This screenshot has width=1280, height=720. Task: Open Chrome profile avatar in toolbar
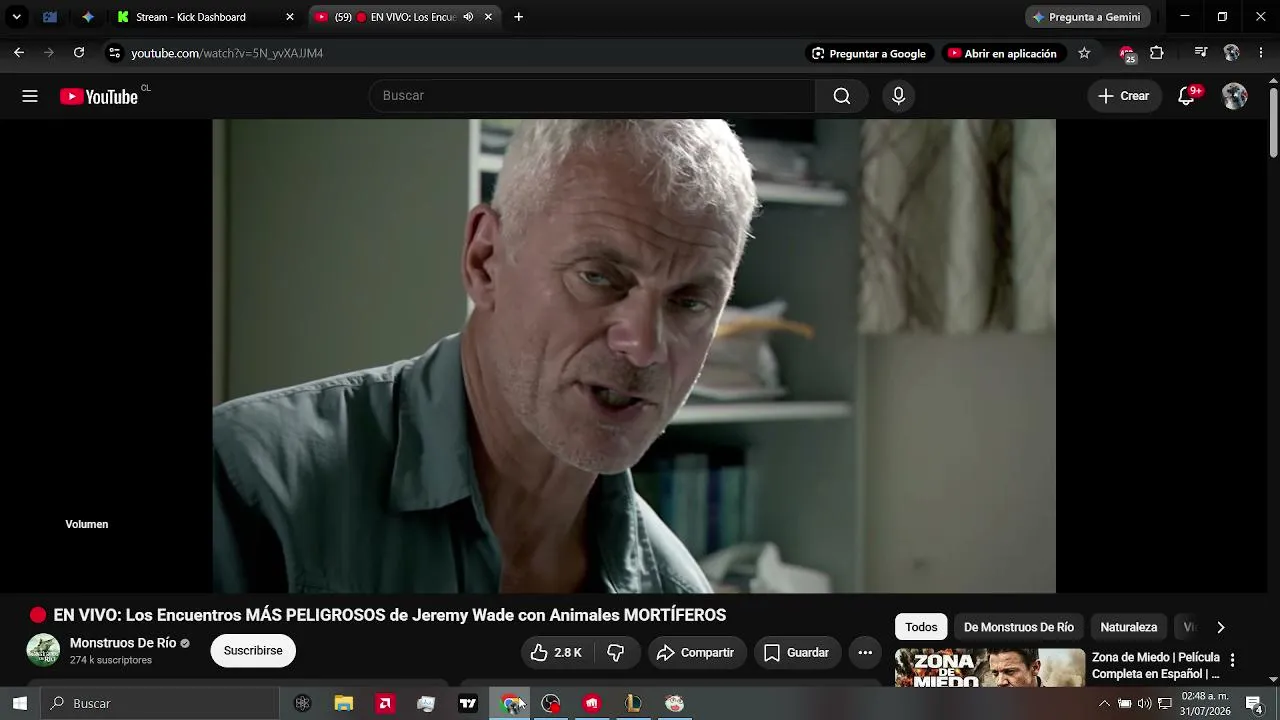click(1231, 53)
